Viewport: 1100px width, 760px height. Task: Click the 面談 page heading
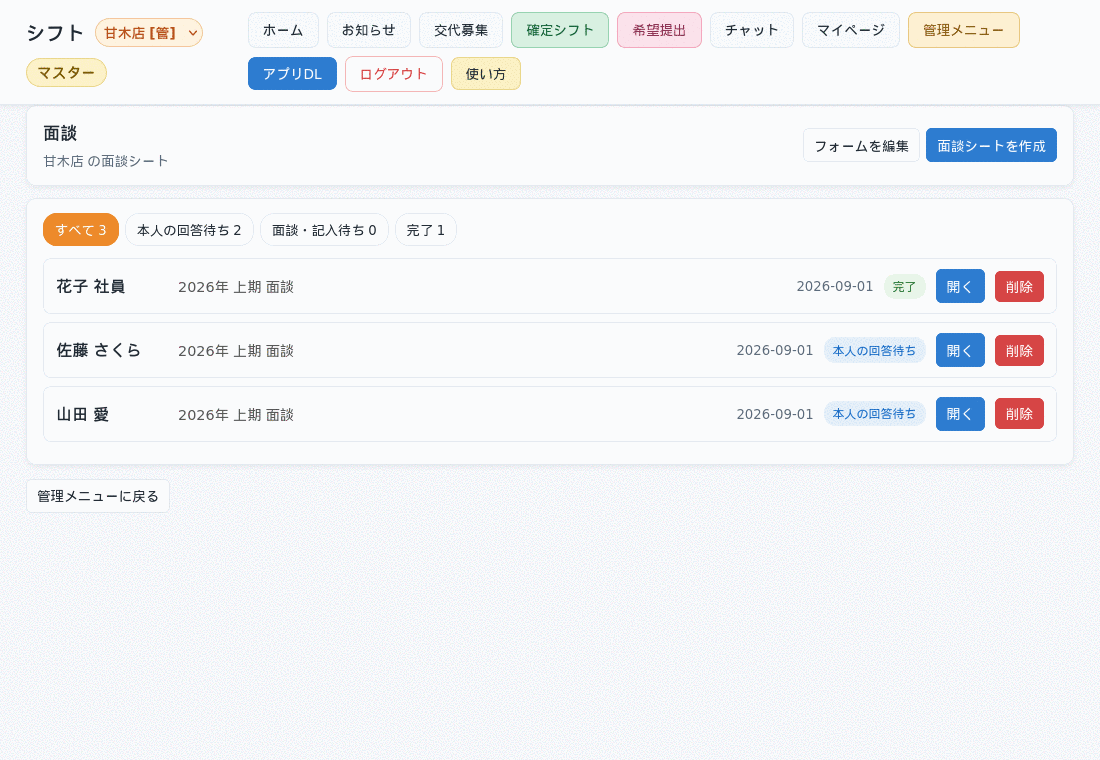tap(60, 133)
